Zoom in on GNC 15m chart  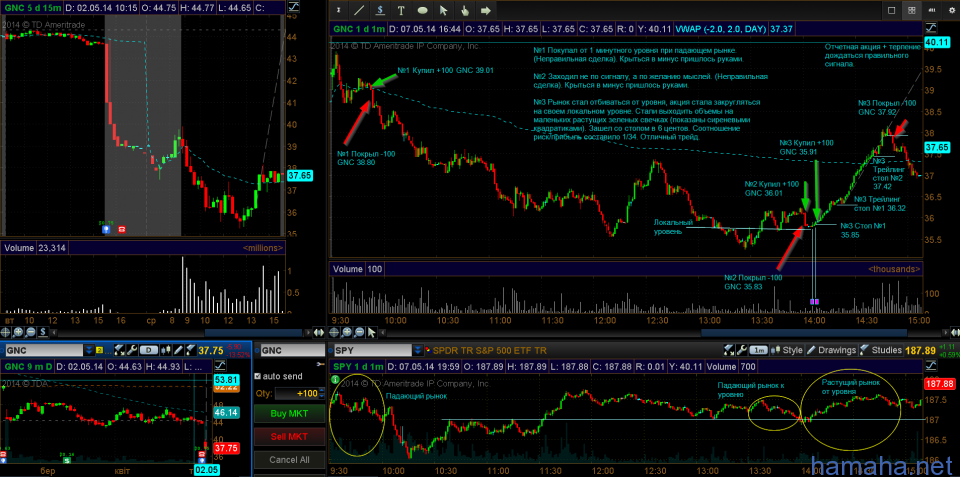[18, 332]
